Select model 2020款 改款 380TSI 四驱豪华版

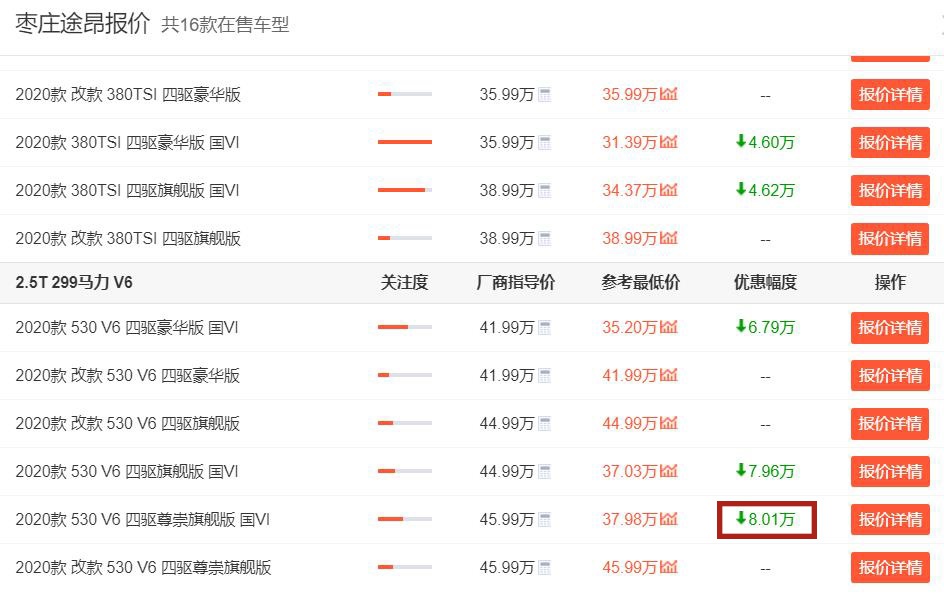point(128,95)
